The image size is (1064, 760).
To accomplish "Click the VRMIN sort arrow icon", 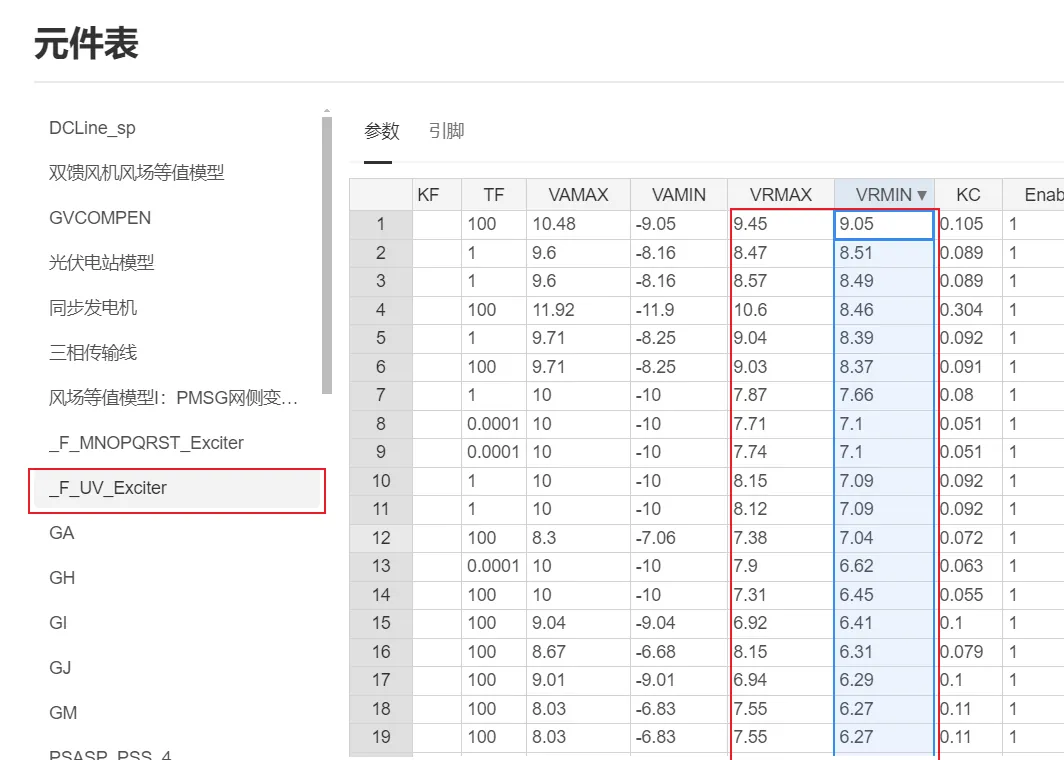I will click(x=921, y=195).
